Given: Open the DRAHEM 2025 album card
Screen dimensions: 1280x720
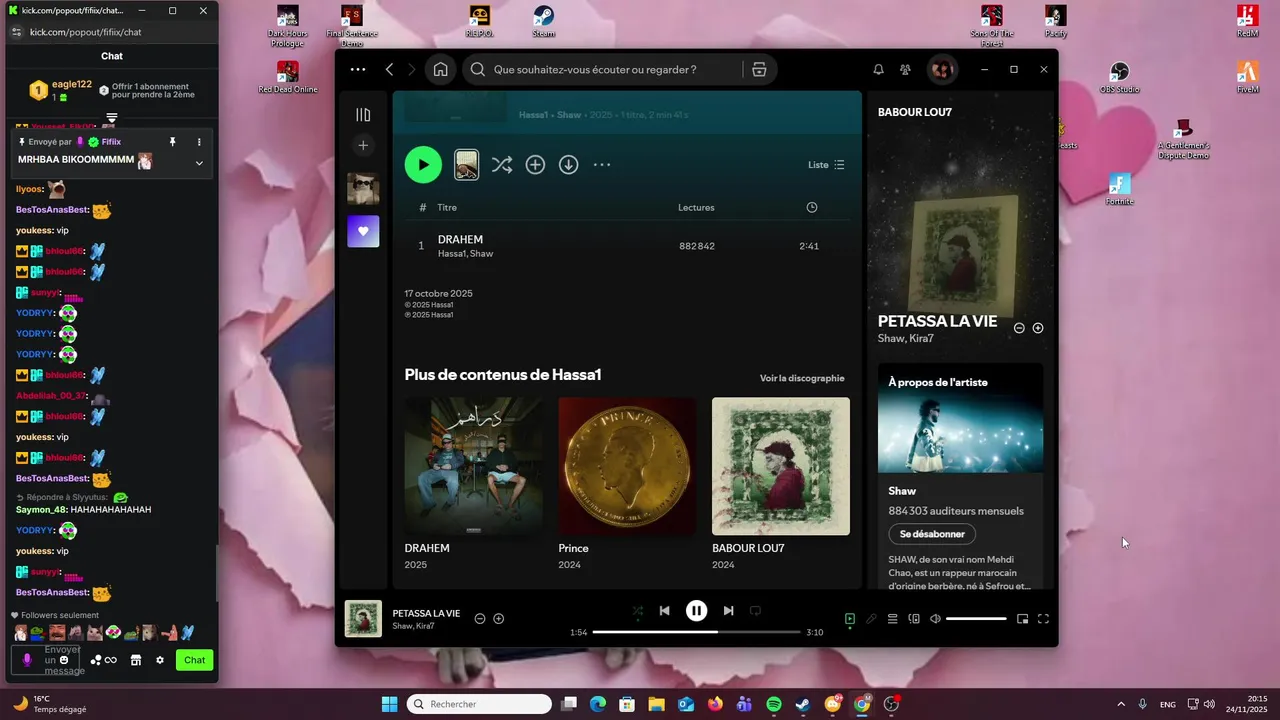Looking at the screenshot, I should coord(473,484).
